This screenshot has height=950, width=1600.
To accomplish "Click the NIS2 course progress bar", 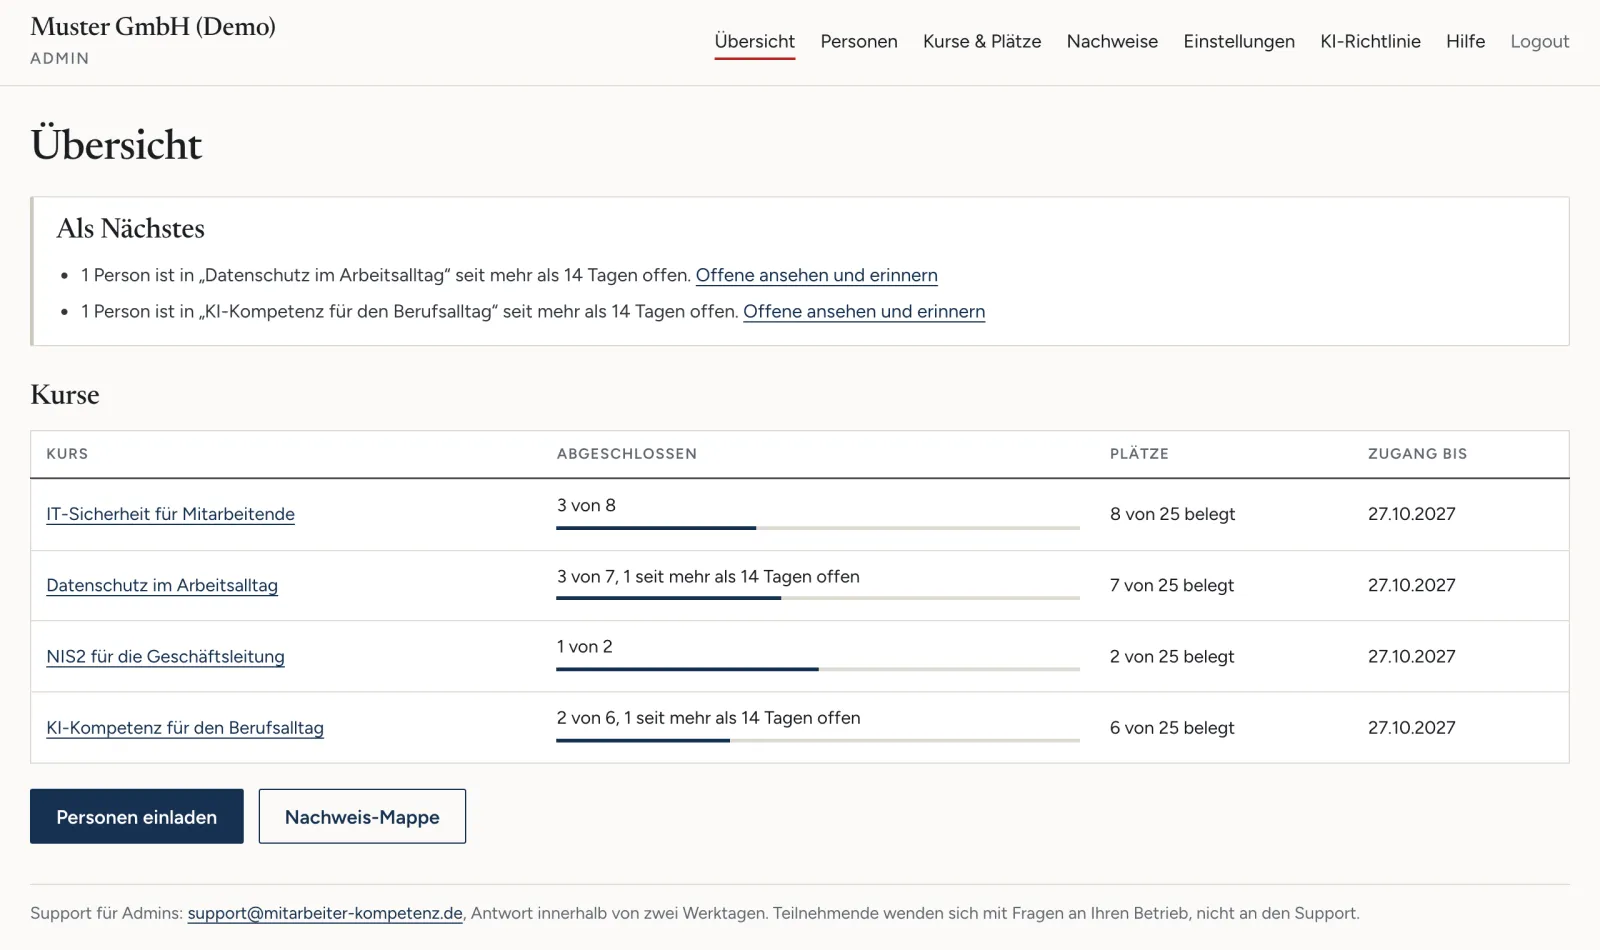I will coord(818,669).
